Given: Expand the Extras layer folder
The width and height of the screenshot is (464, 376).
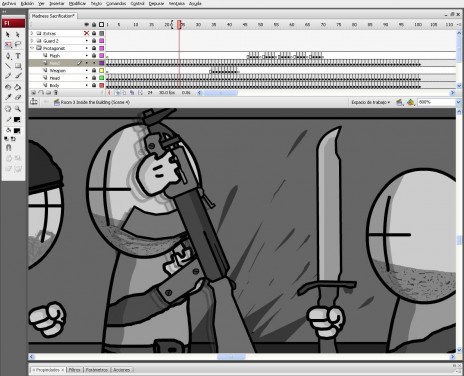Looking at the screenshot, I should [32, 33].
